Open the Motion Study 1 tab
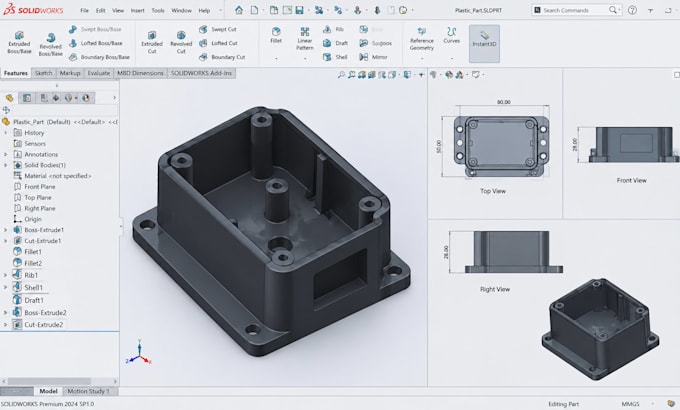 pyautogui.click(x=88, y=391)
